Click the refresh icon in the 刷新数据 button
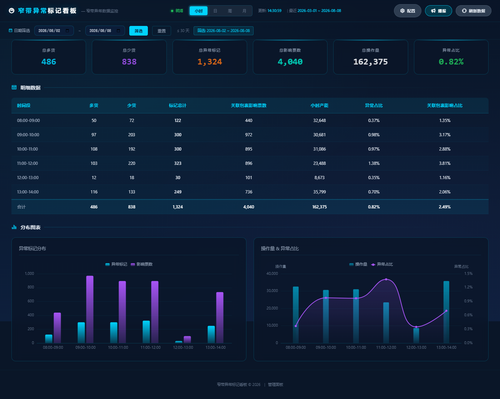The height and width of the screenshot is (399, 500). pyautogui.click(x=464, y=11)
